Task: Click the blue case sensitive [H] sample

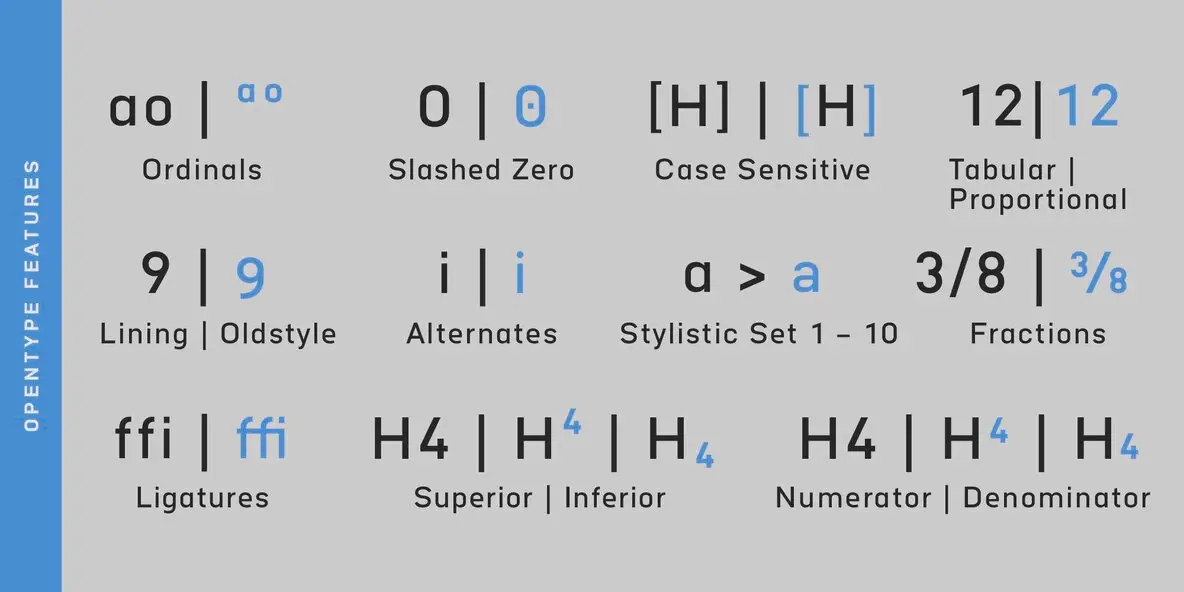Action: click(x=836, y=109)
